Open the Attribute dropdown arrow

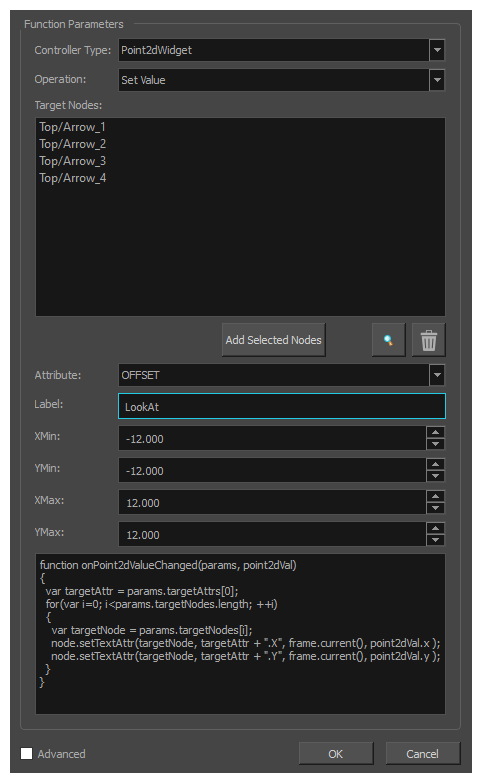[x=437, y=375]
